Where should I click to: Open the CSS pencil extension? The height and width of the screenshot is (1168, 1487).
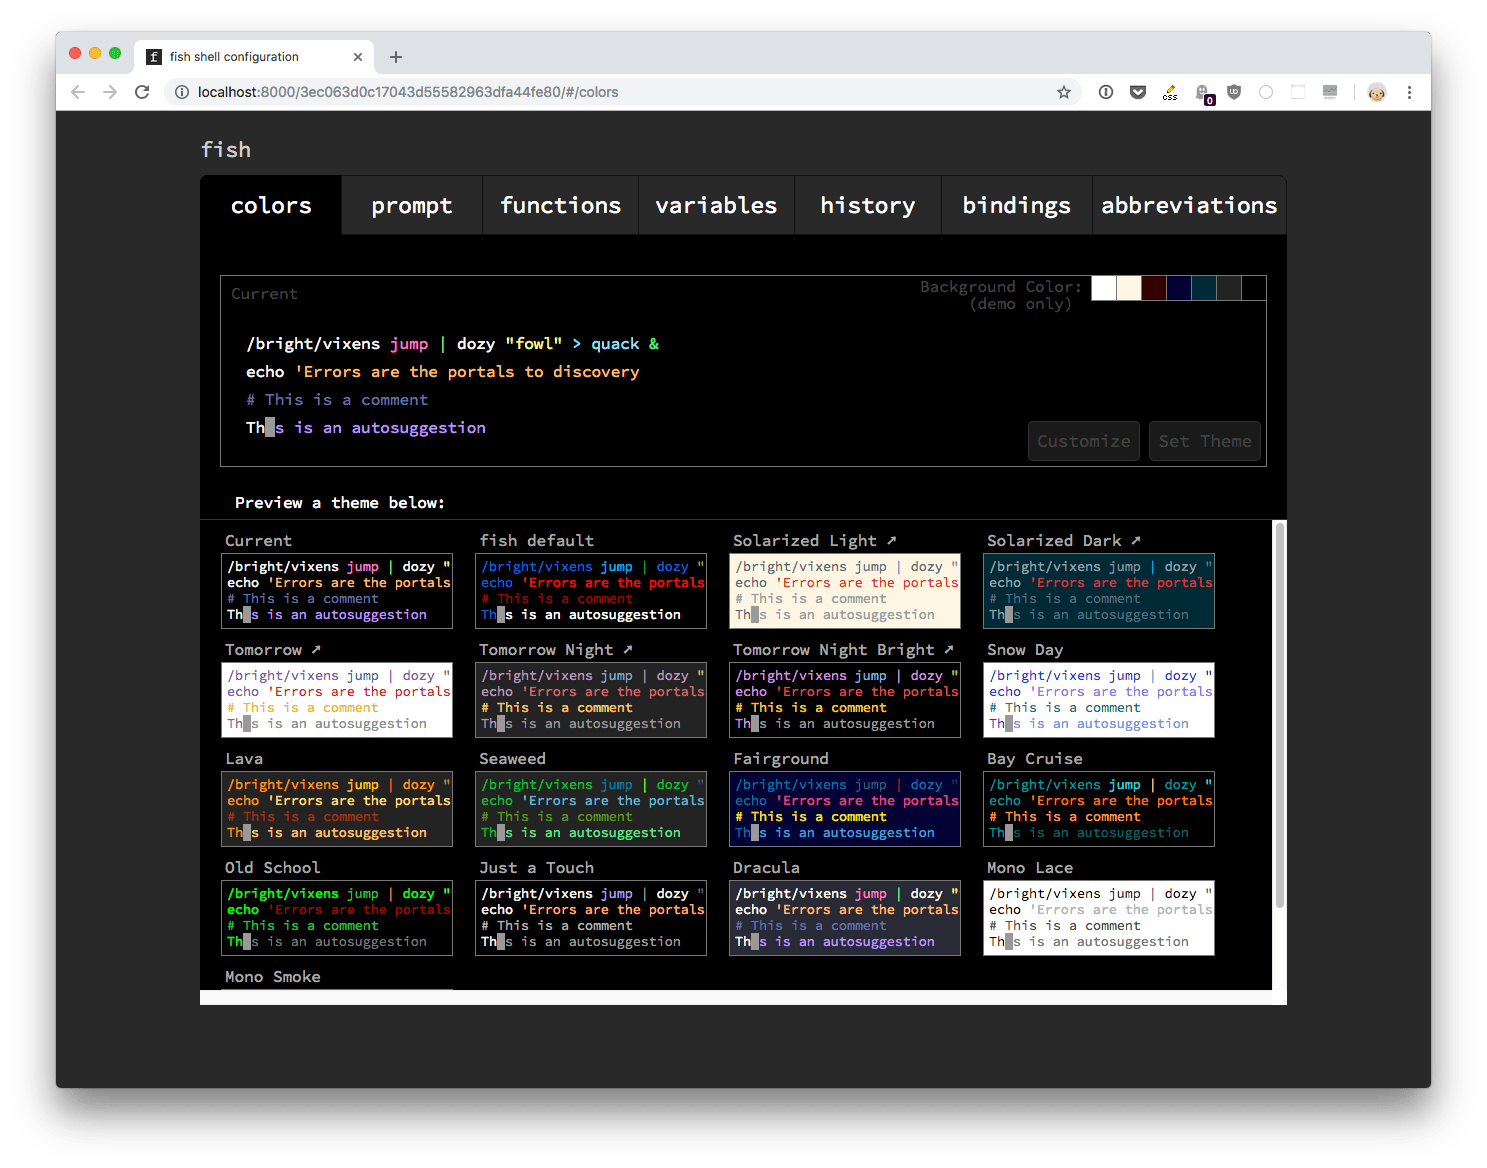(1170, 93)
